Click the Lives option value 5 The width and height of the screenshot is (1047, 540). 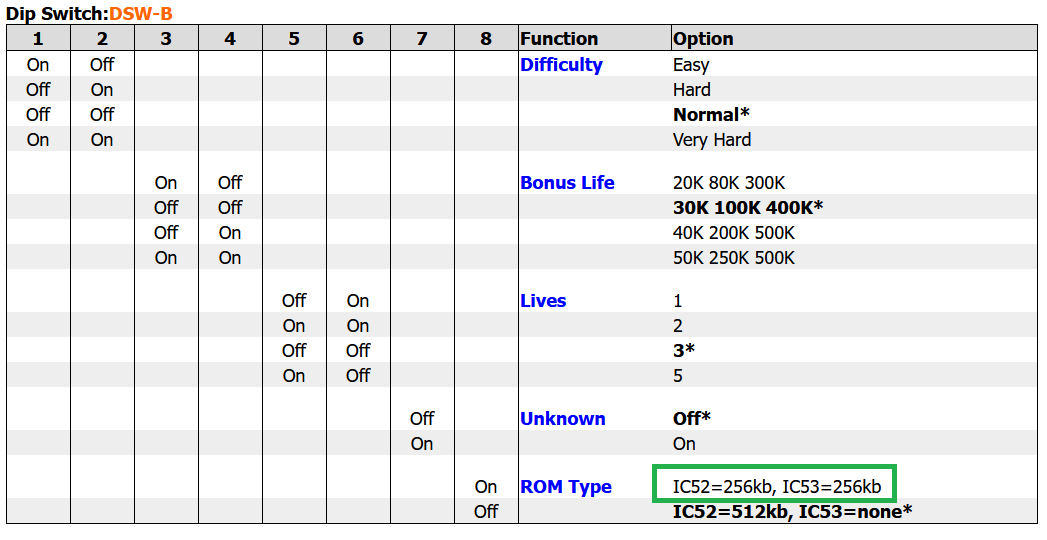tap(678, 376)
